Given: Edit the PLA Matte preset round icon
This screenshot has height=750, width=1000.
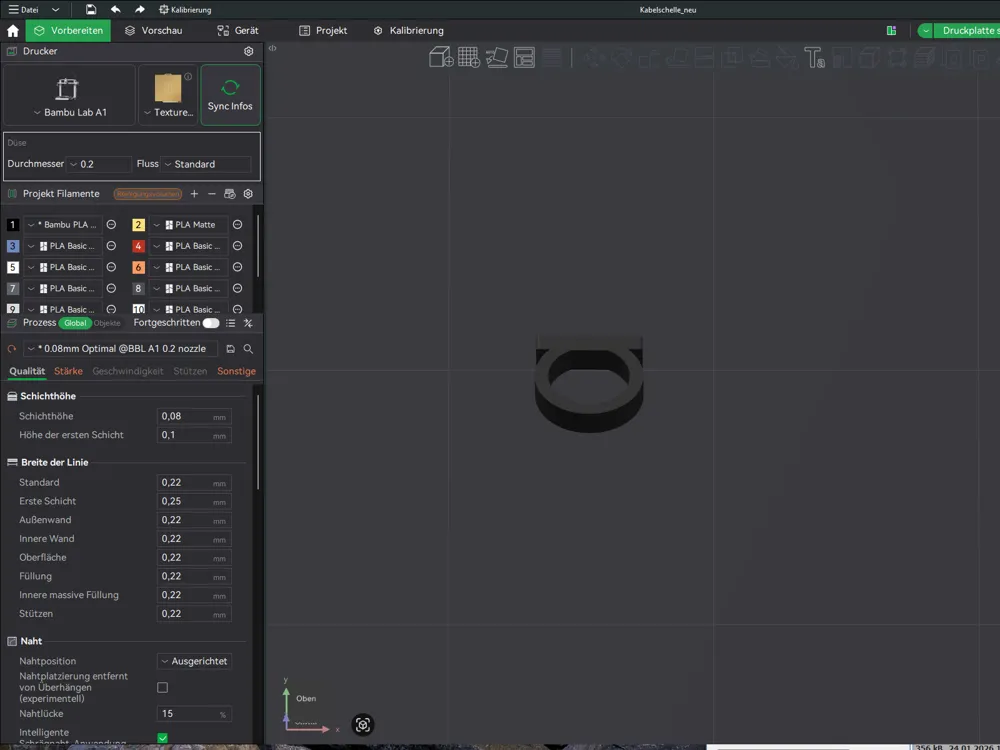Looking at the screenshot, I should click(x=237, y=224).
